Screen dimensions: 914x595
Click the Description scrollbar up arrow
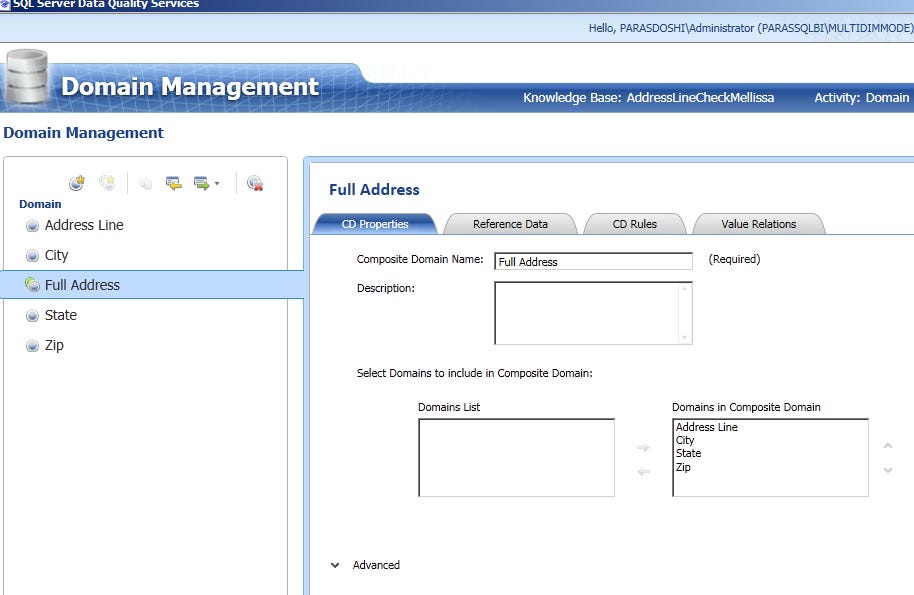tap(684, 288)
